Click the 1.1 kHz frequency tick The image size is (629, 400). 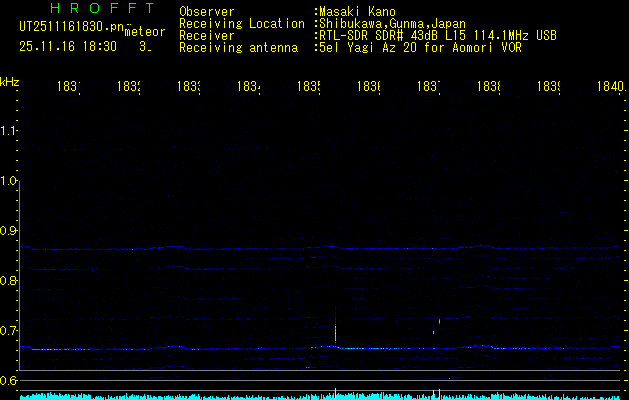pos(9,131)
